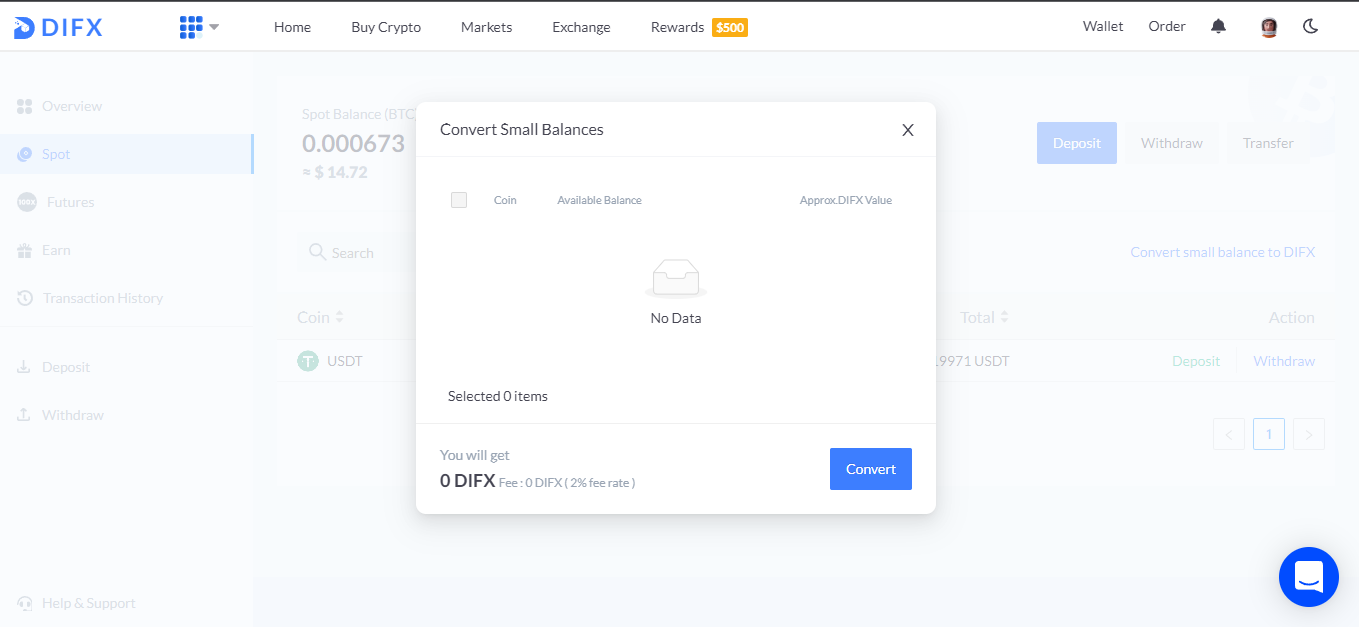Click the 0.000673 spot balance value

[x=353, y=143]
